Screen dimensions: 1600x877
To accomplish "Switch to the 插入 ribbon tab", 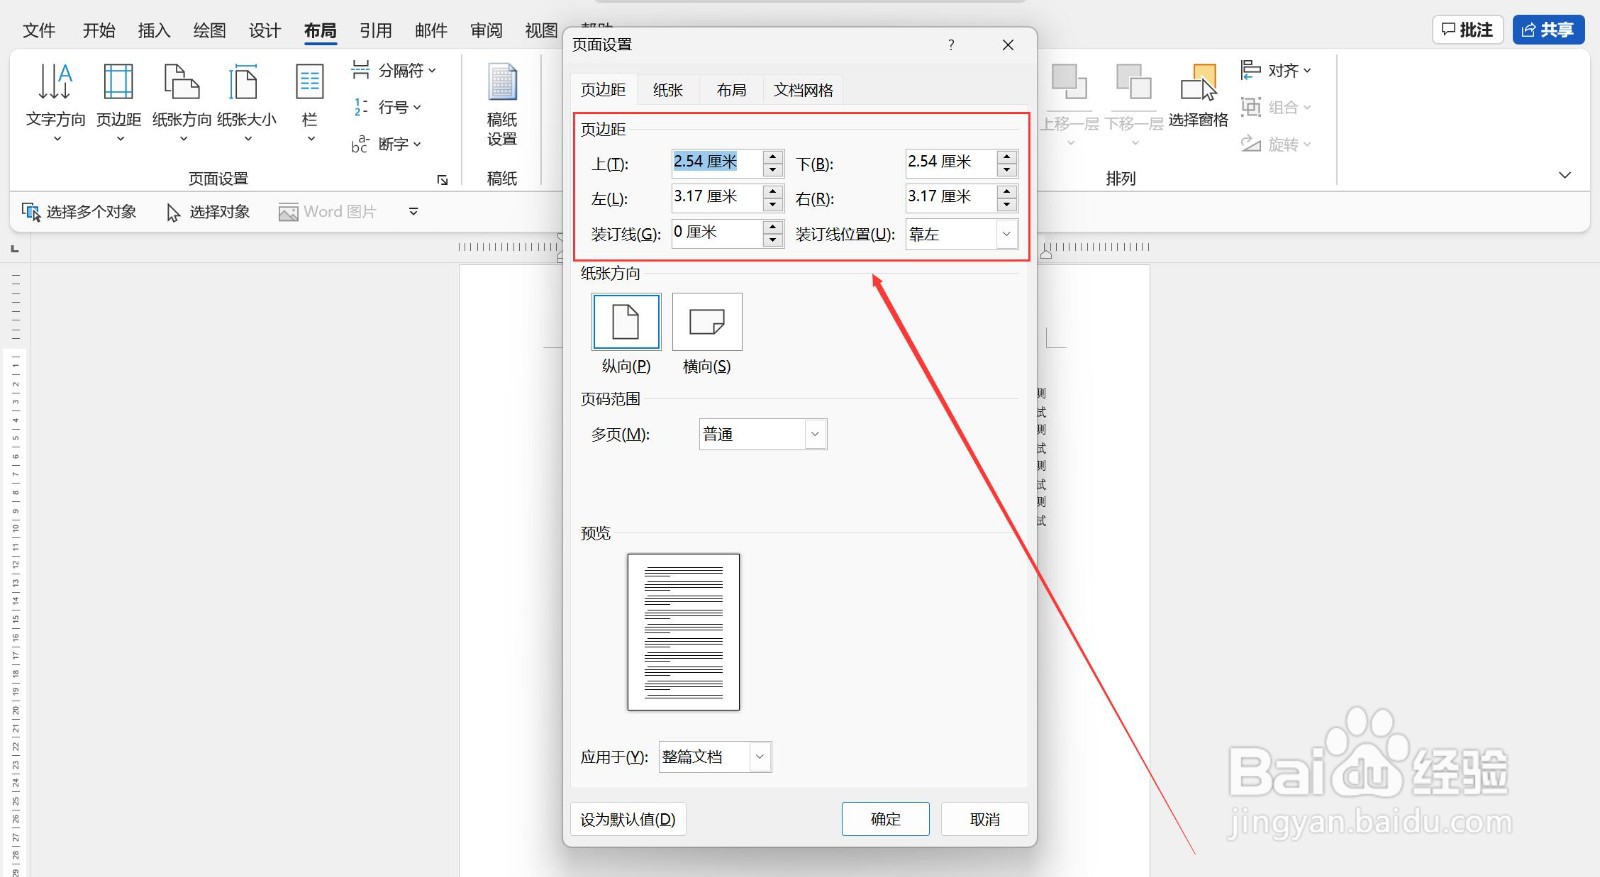I will tap(154, 31).
